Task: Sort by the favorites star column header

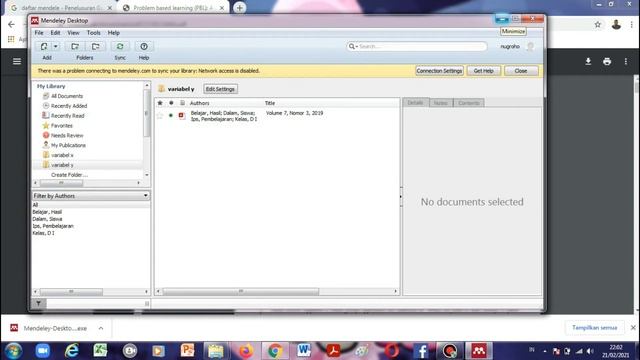Action: click(x=160, y=103)
